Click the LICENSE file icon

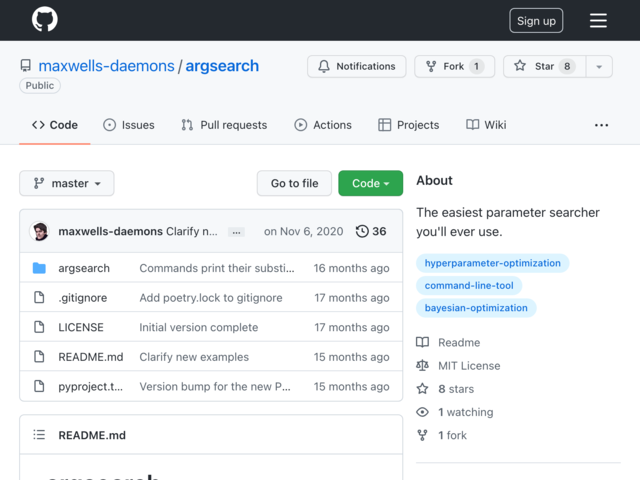pyautogui.click(x=39, y=327)
